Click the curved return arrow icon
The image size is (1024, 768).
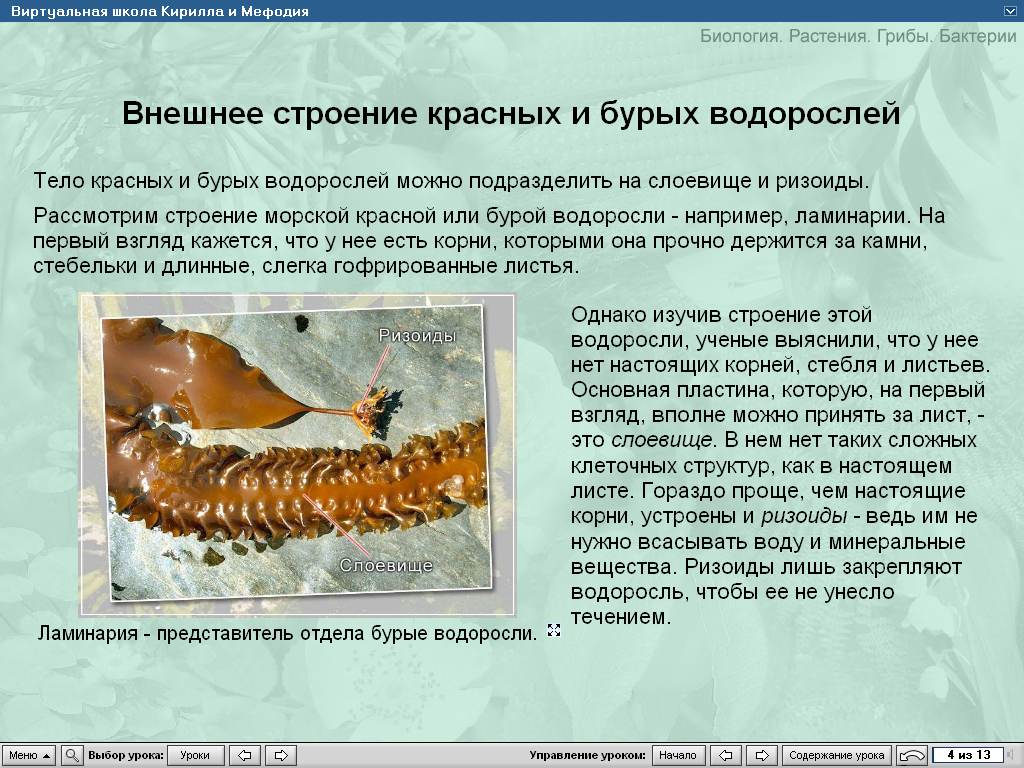tap(912, 756)
